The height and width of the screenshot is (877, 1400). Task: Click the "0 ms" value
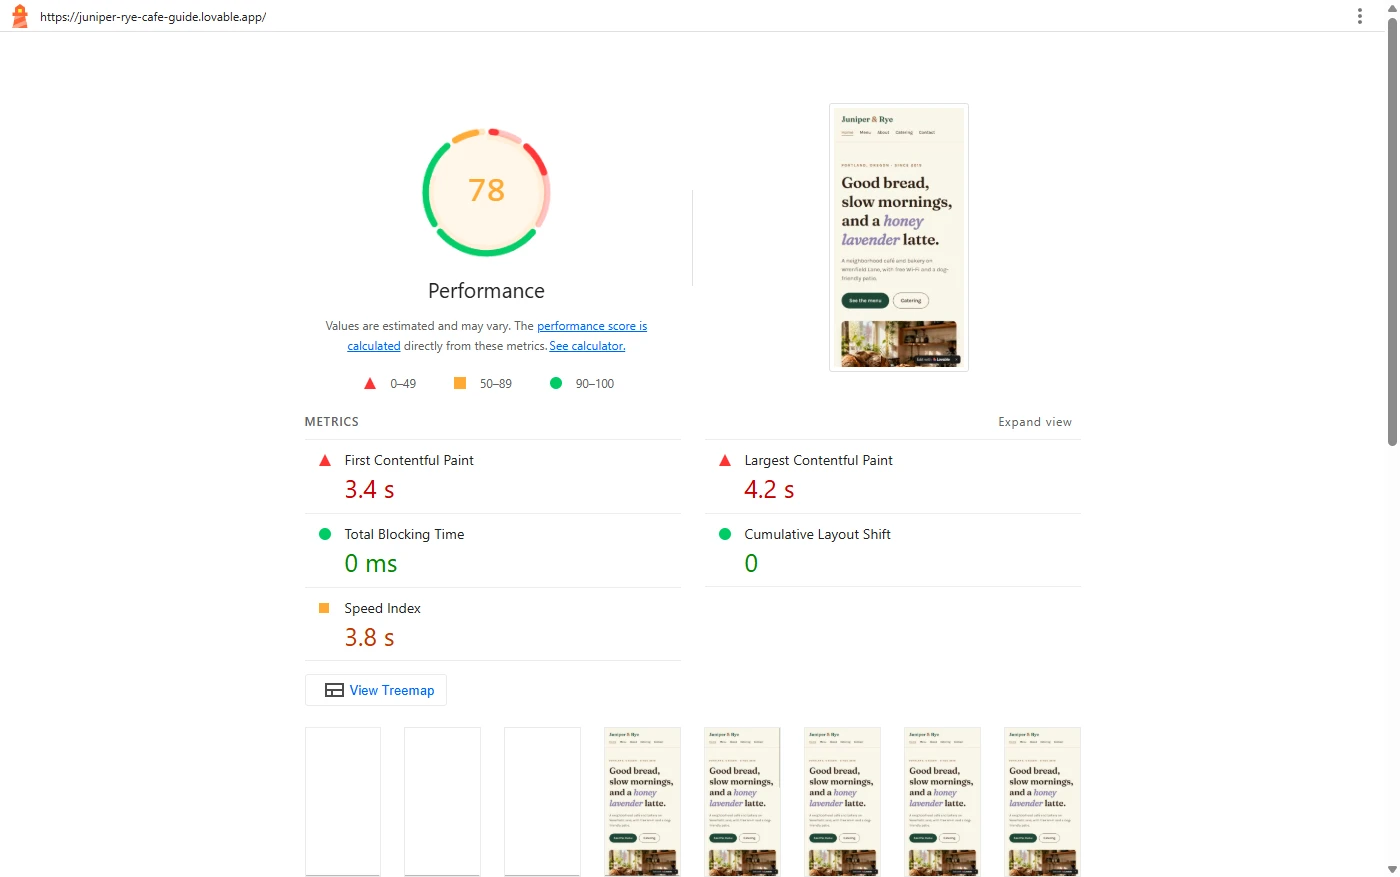point(371,563)
